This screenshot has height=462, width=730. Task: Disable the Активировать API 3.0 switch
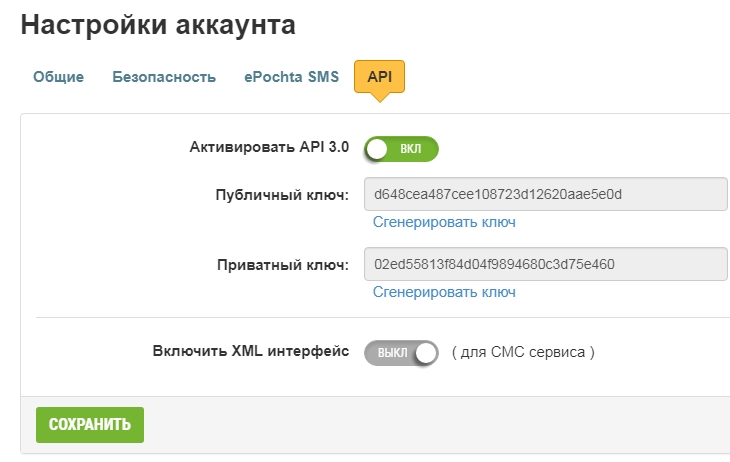pos(401,149)
